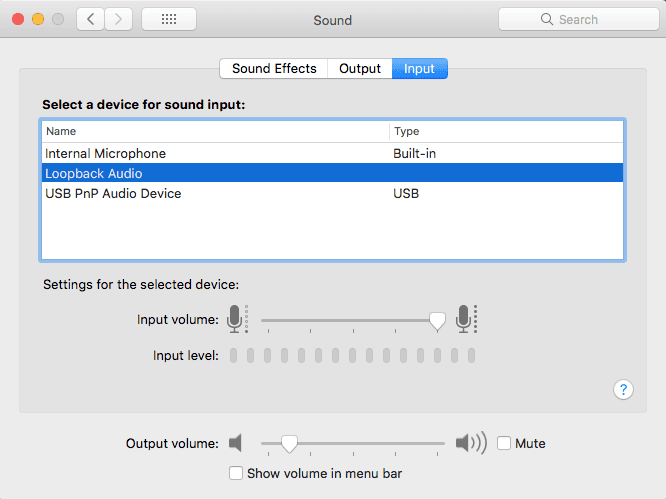Sort devices by the Name column header
Viewport: 666px width, 499px height.
pos(215,131)
